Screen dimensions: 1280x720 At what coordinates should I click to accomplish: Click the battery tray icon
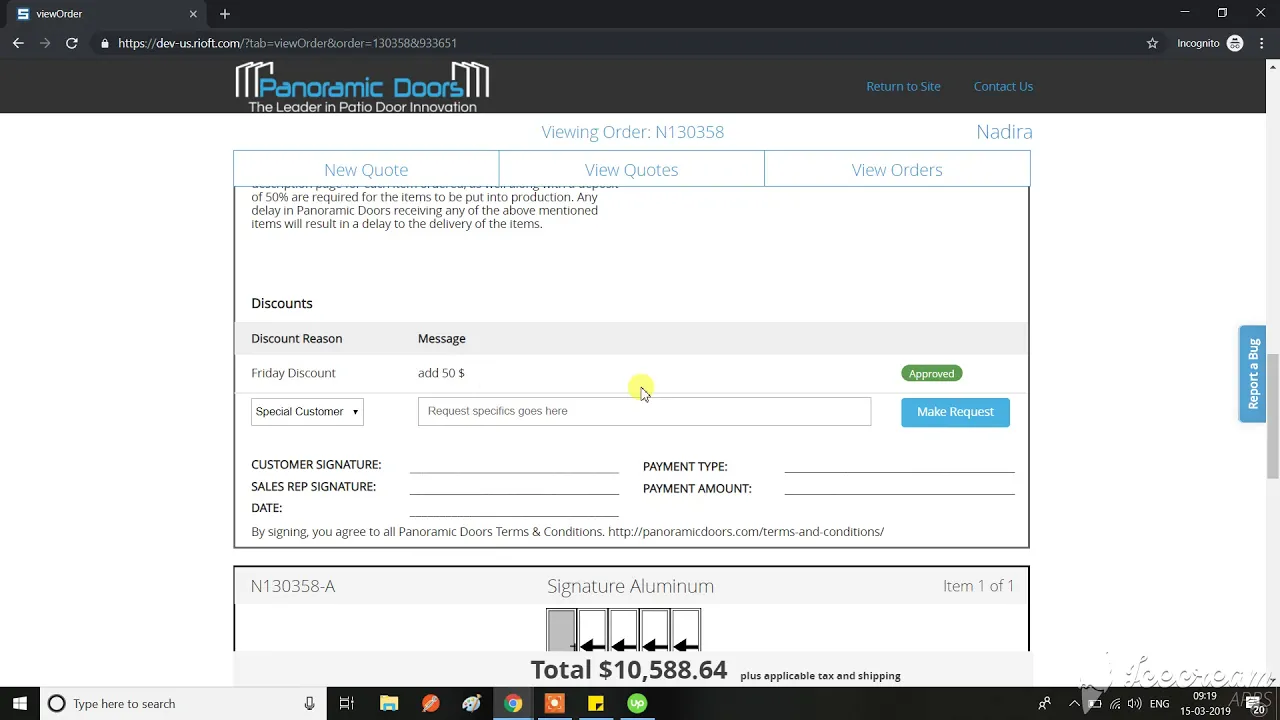[1094, 704]
